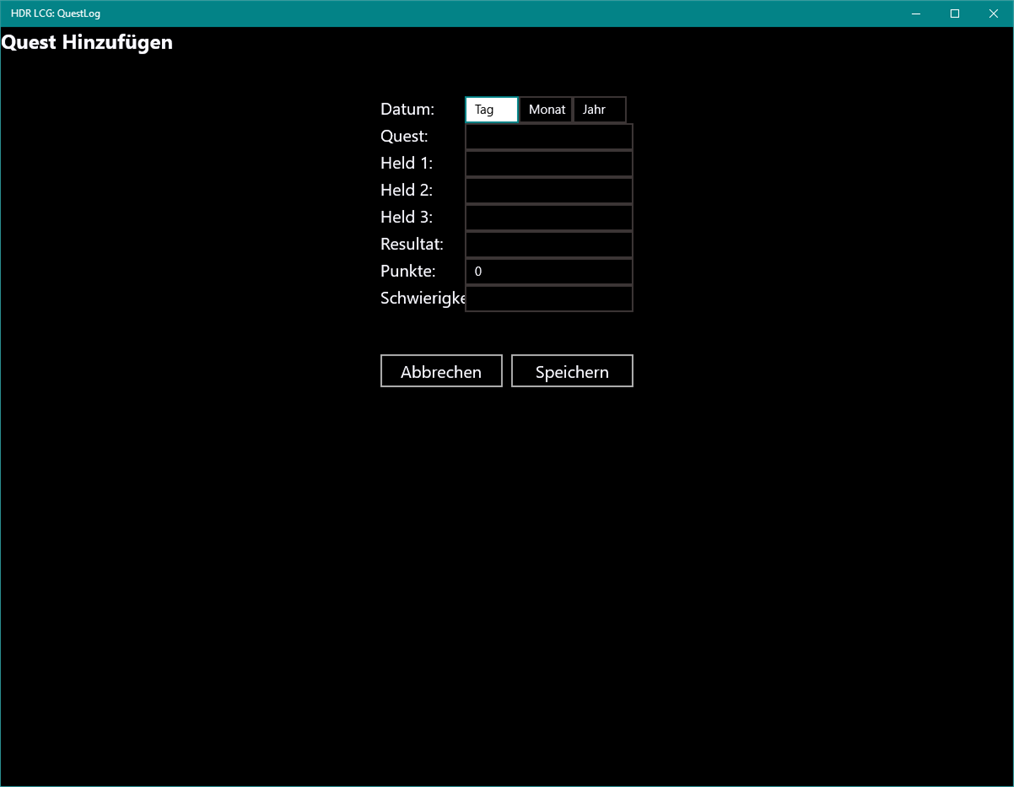The width and height of the screenshot is (1014, 787).
Task: Focus the Held 2 input field
Action: [x=548, y=189]
